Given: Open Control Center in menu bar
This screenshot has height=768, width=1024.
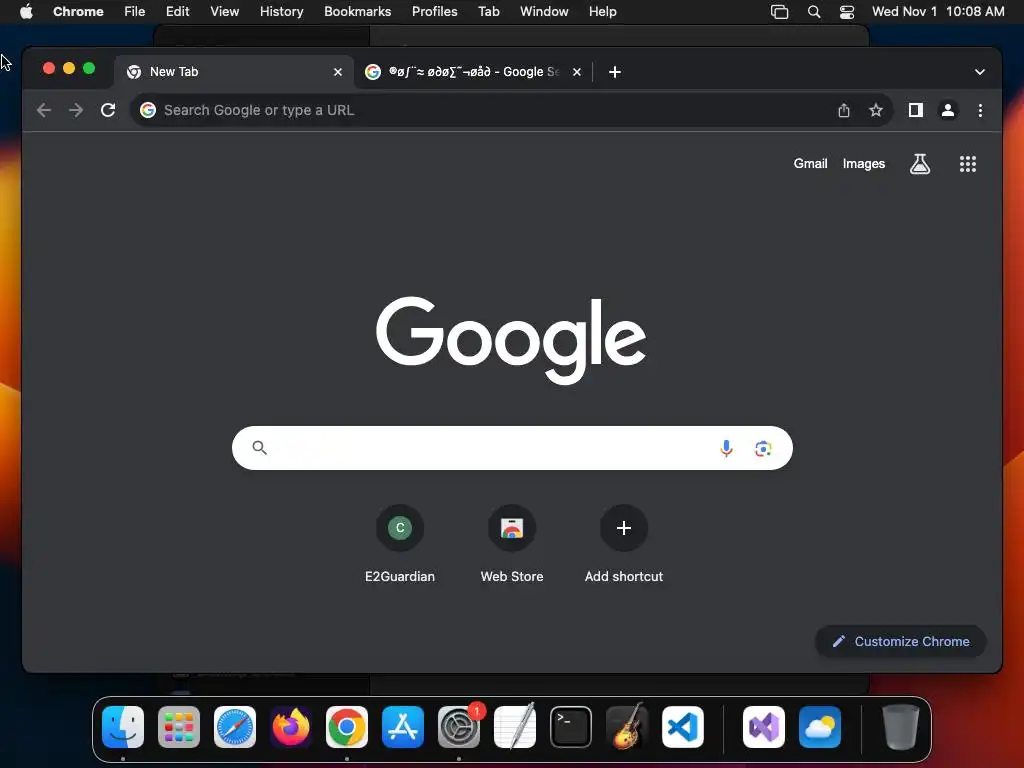Looking at the screenshot, I should tap(847, 12).
